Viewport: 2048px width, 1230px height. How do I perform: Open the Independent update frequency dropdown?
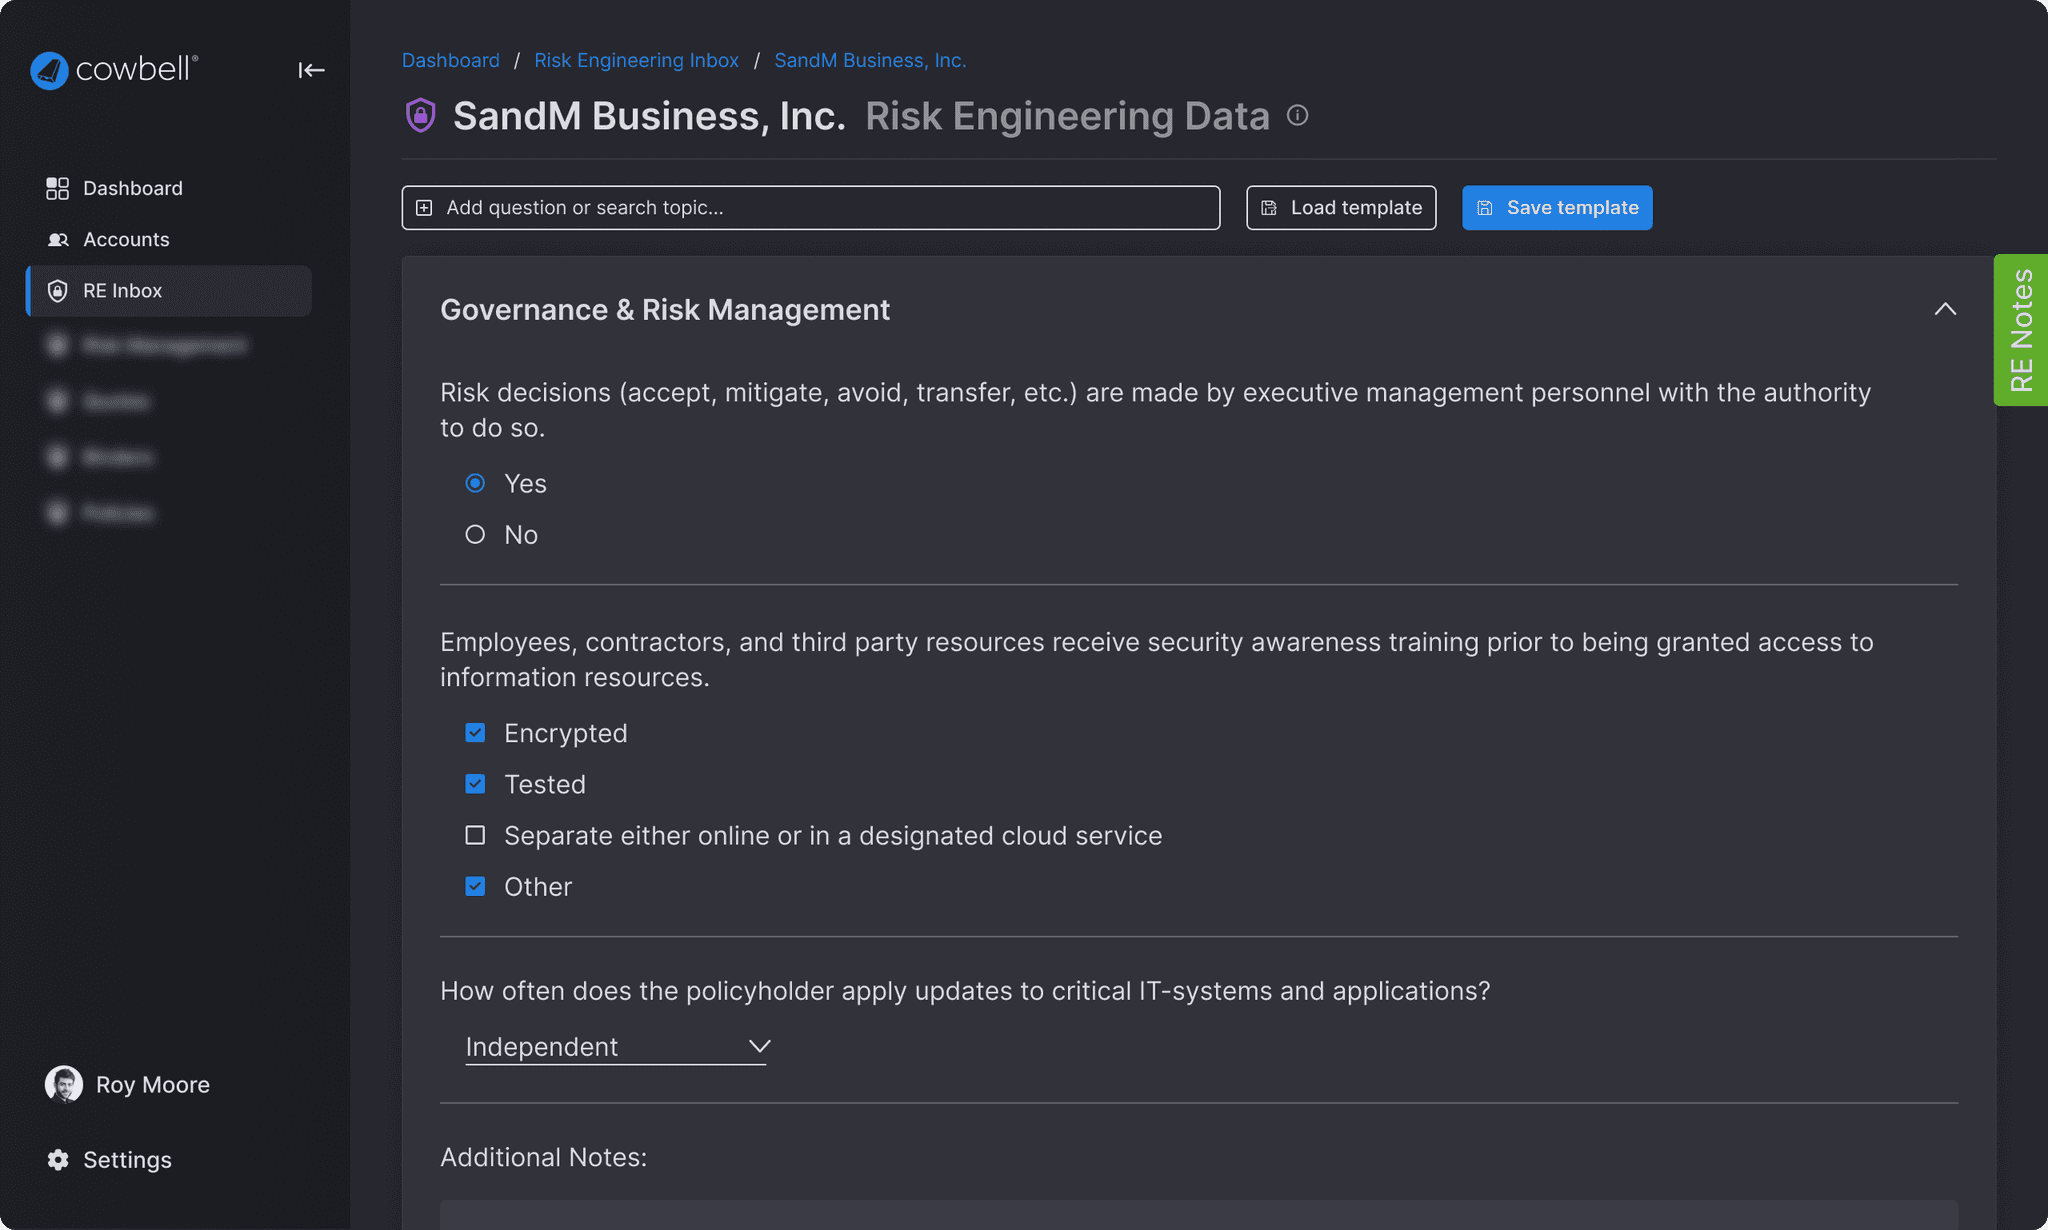[x=616, y=1047]
